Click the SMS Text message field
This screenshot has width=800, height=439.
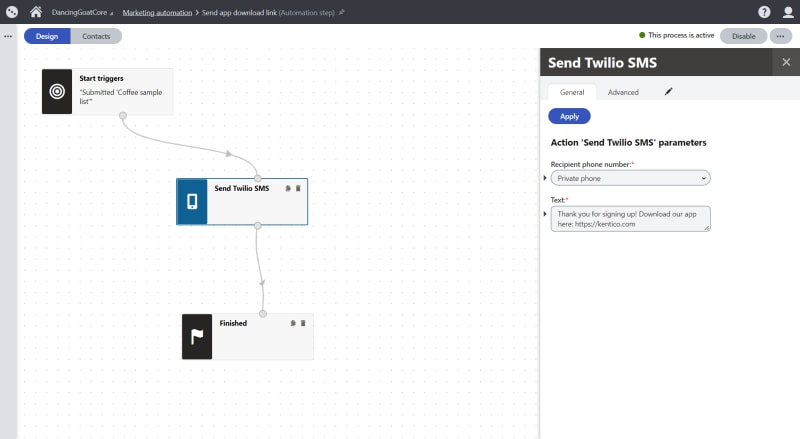click(x=630, y=219)
